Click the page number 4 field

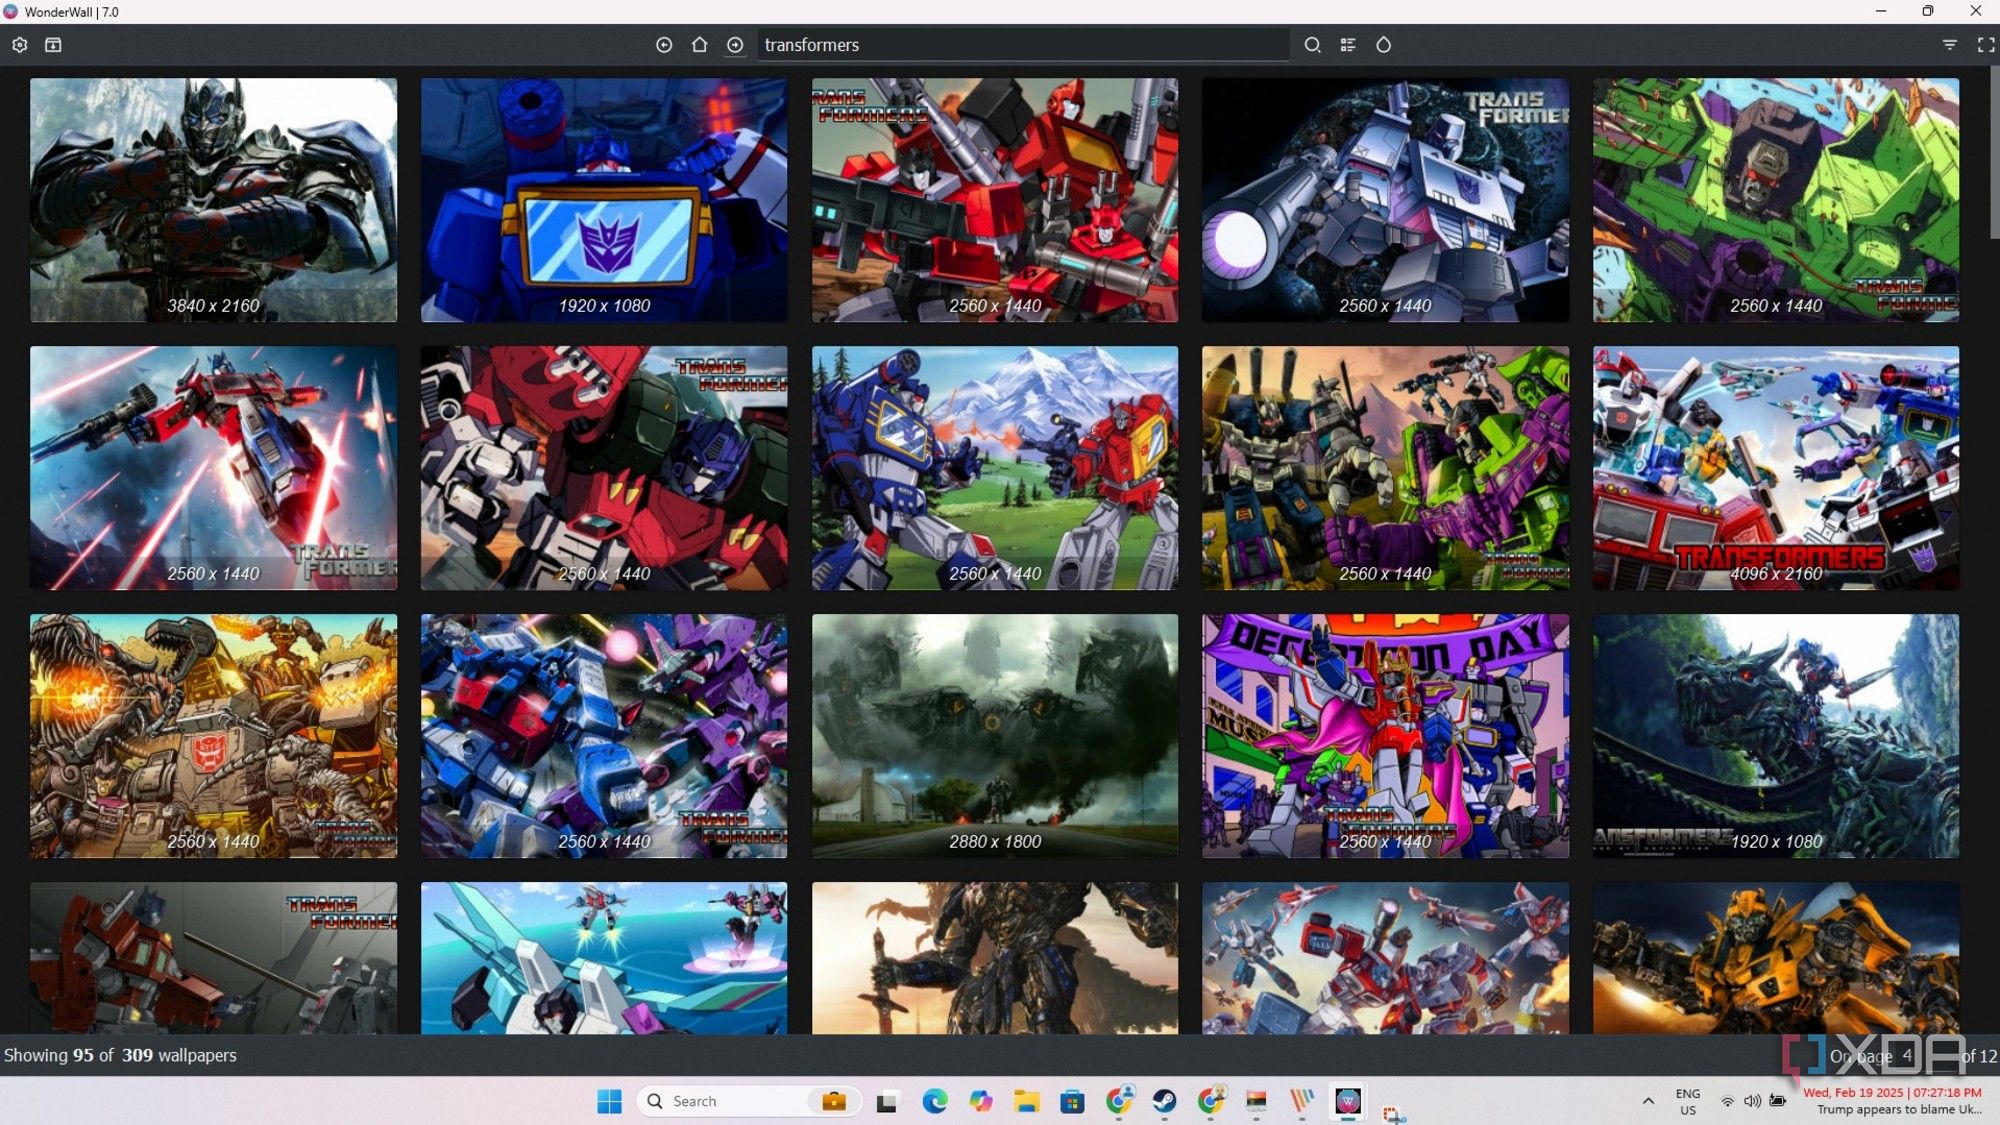(x=1926, y=1056)
